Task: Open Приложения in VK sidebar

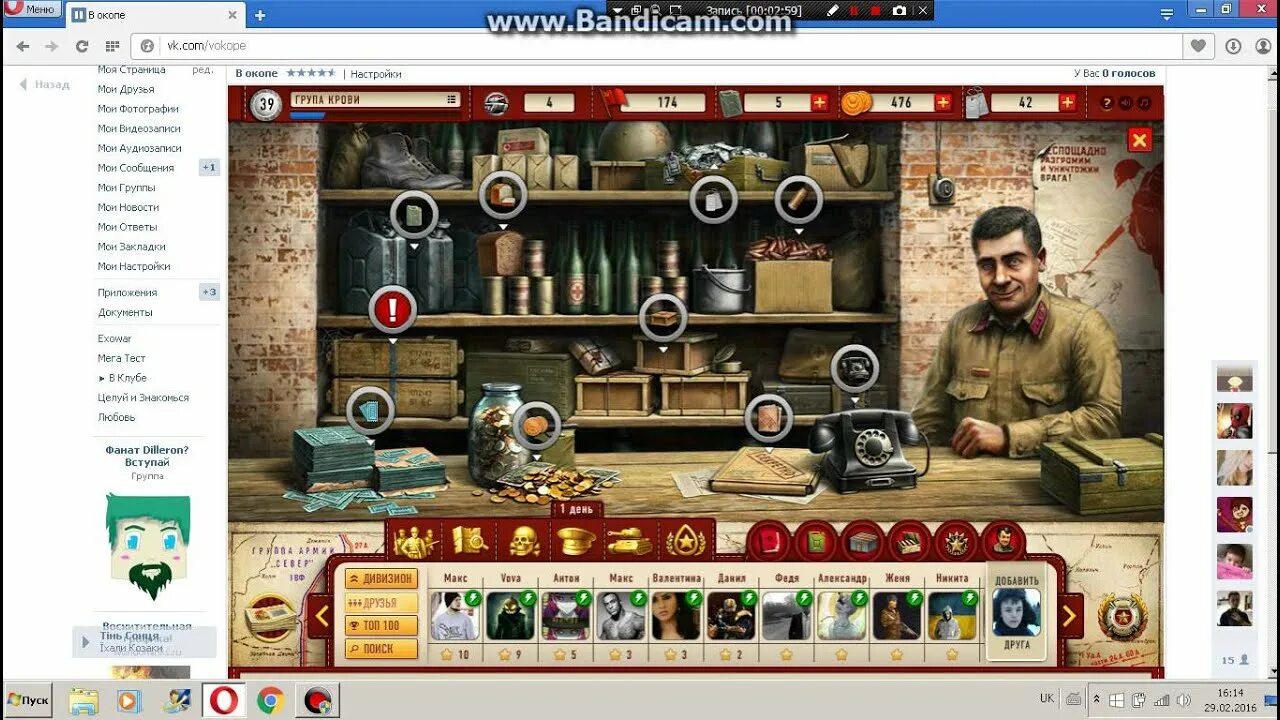Action: (127, 292)
